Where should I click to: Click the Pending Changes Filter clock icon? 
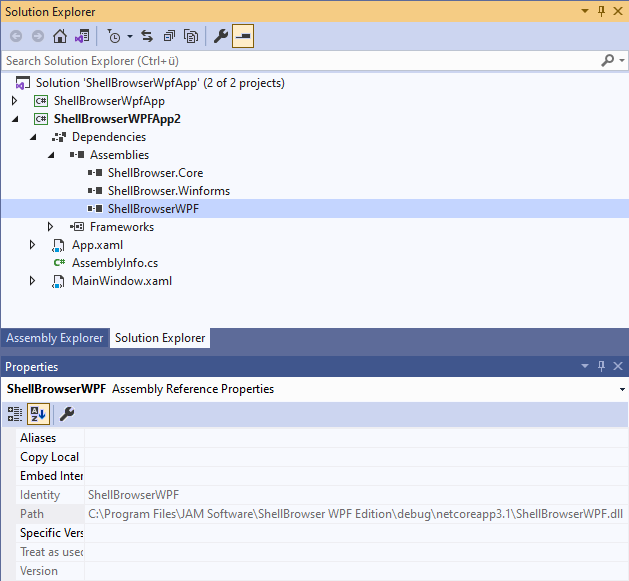(x=114, y=37)
